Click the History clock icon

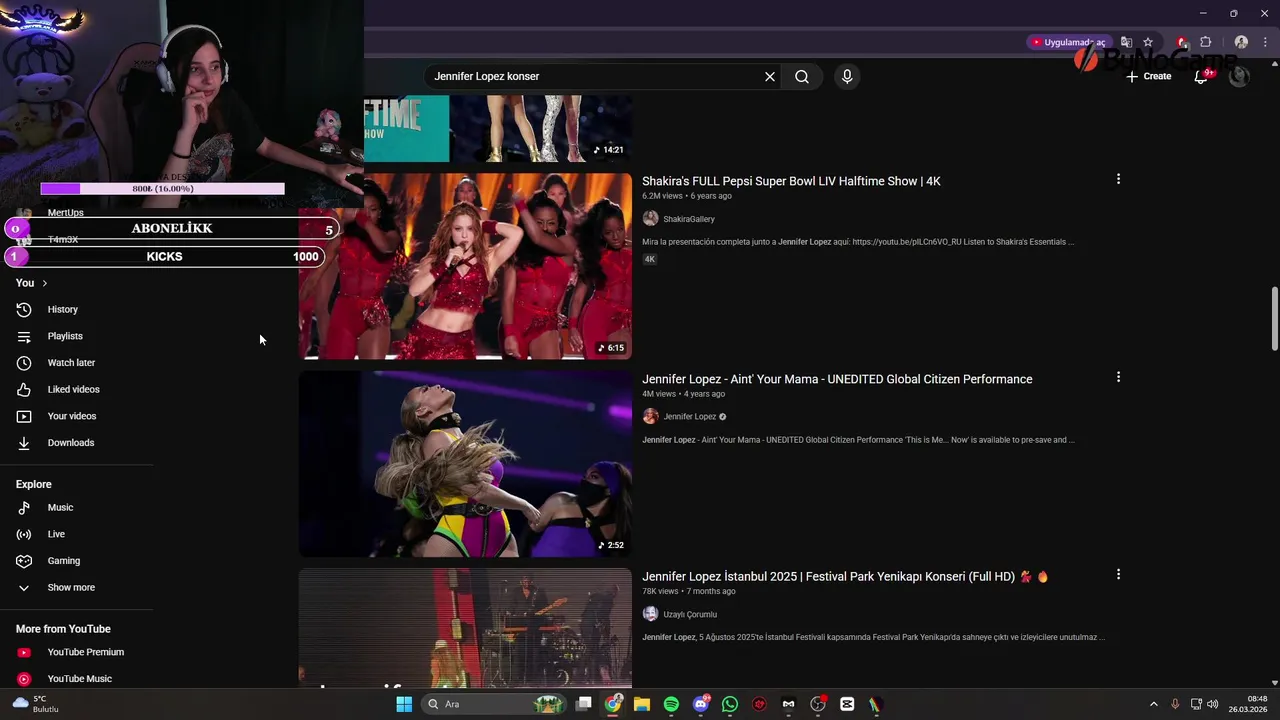point(24,310)
